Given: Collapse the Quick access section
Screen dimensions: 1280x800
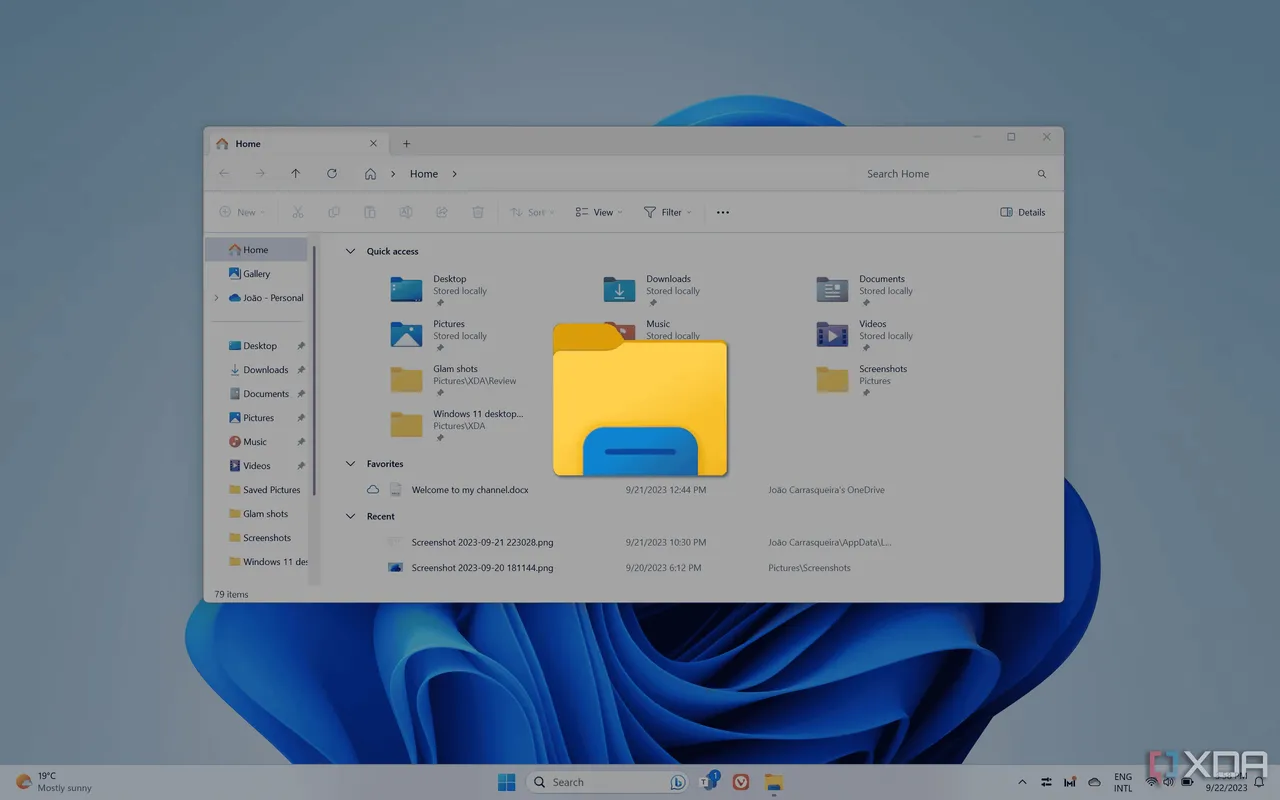Looking at the screenshot, I should coord(350,251).
